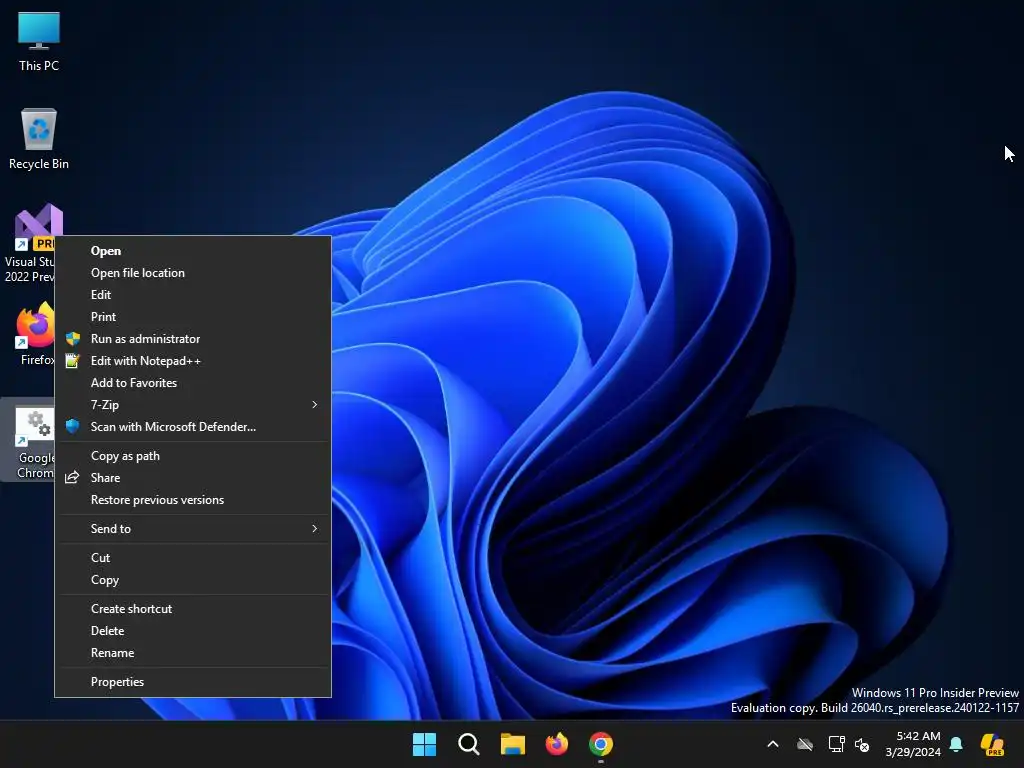This screenshot has height=768, width=1024.
Task: Click the Defender shield icon in menu
Action: pyautogui.click(x=72, y=426)
